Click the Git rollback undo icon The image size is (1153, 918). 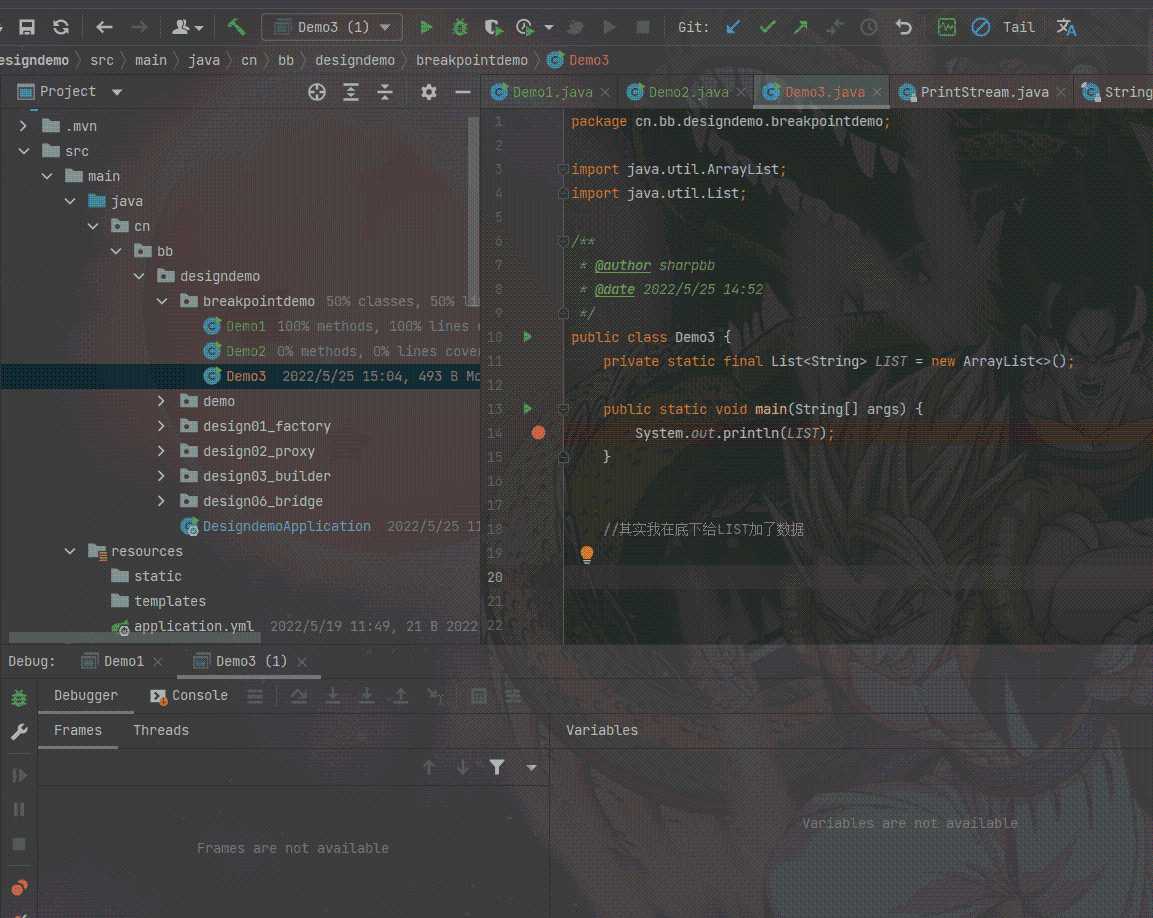[x=904, y=27]
